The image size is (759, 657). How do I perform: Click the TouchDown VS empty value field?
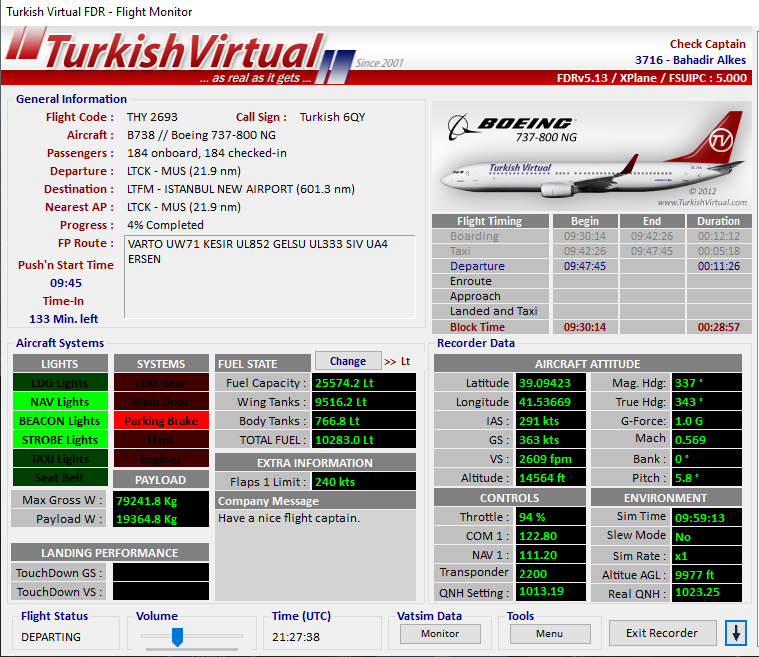161,591
